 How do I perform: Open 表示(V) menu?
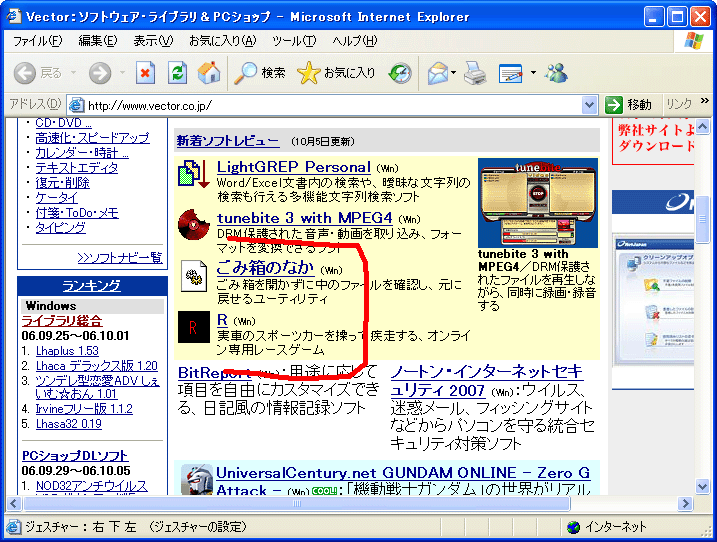coord(153,41)
